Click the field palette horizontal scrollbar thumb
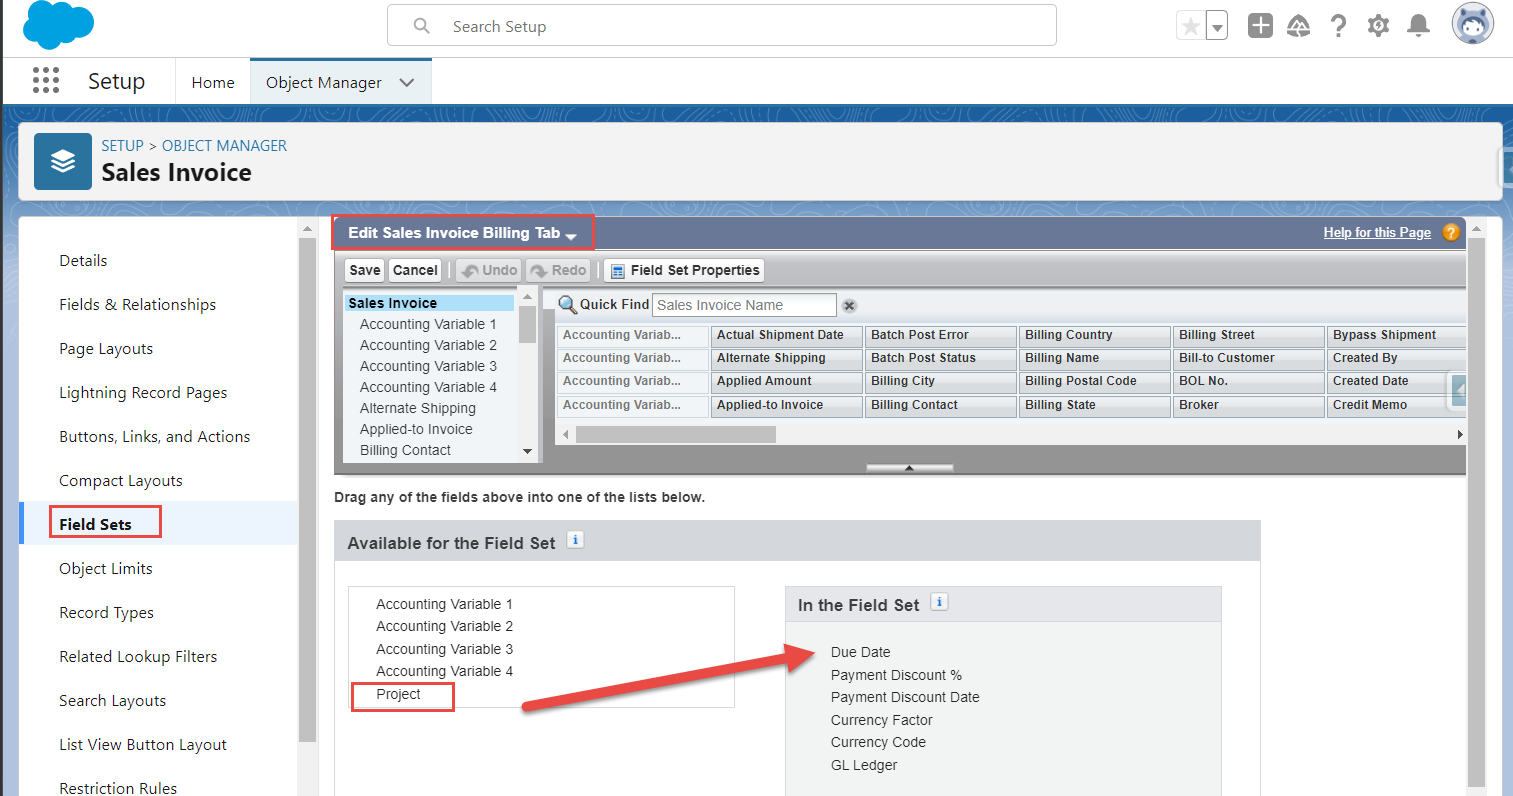 point(676,435)
